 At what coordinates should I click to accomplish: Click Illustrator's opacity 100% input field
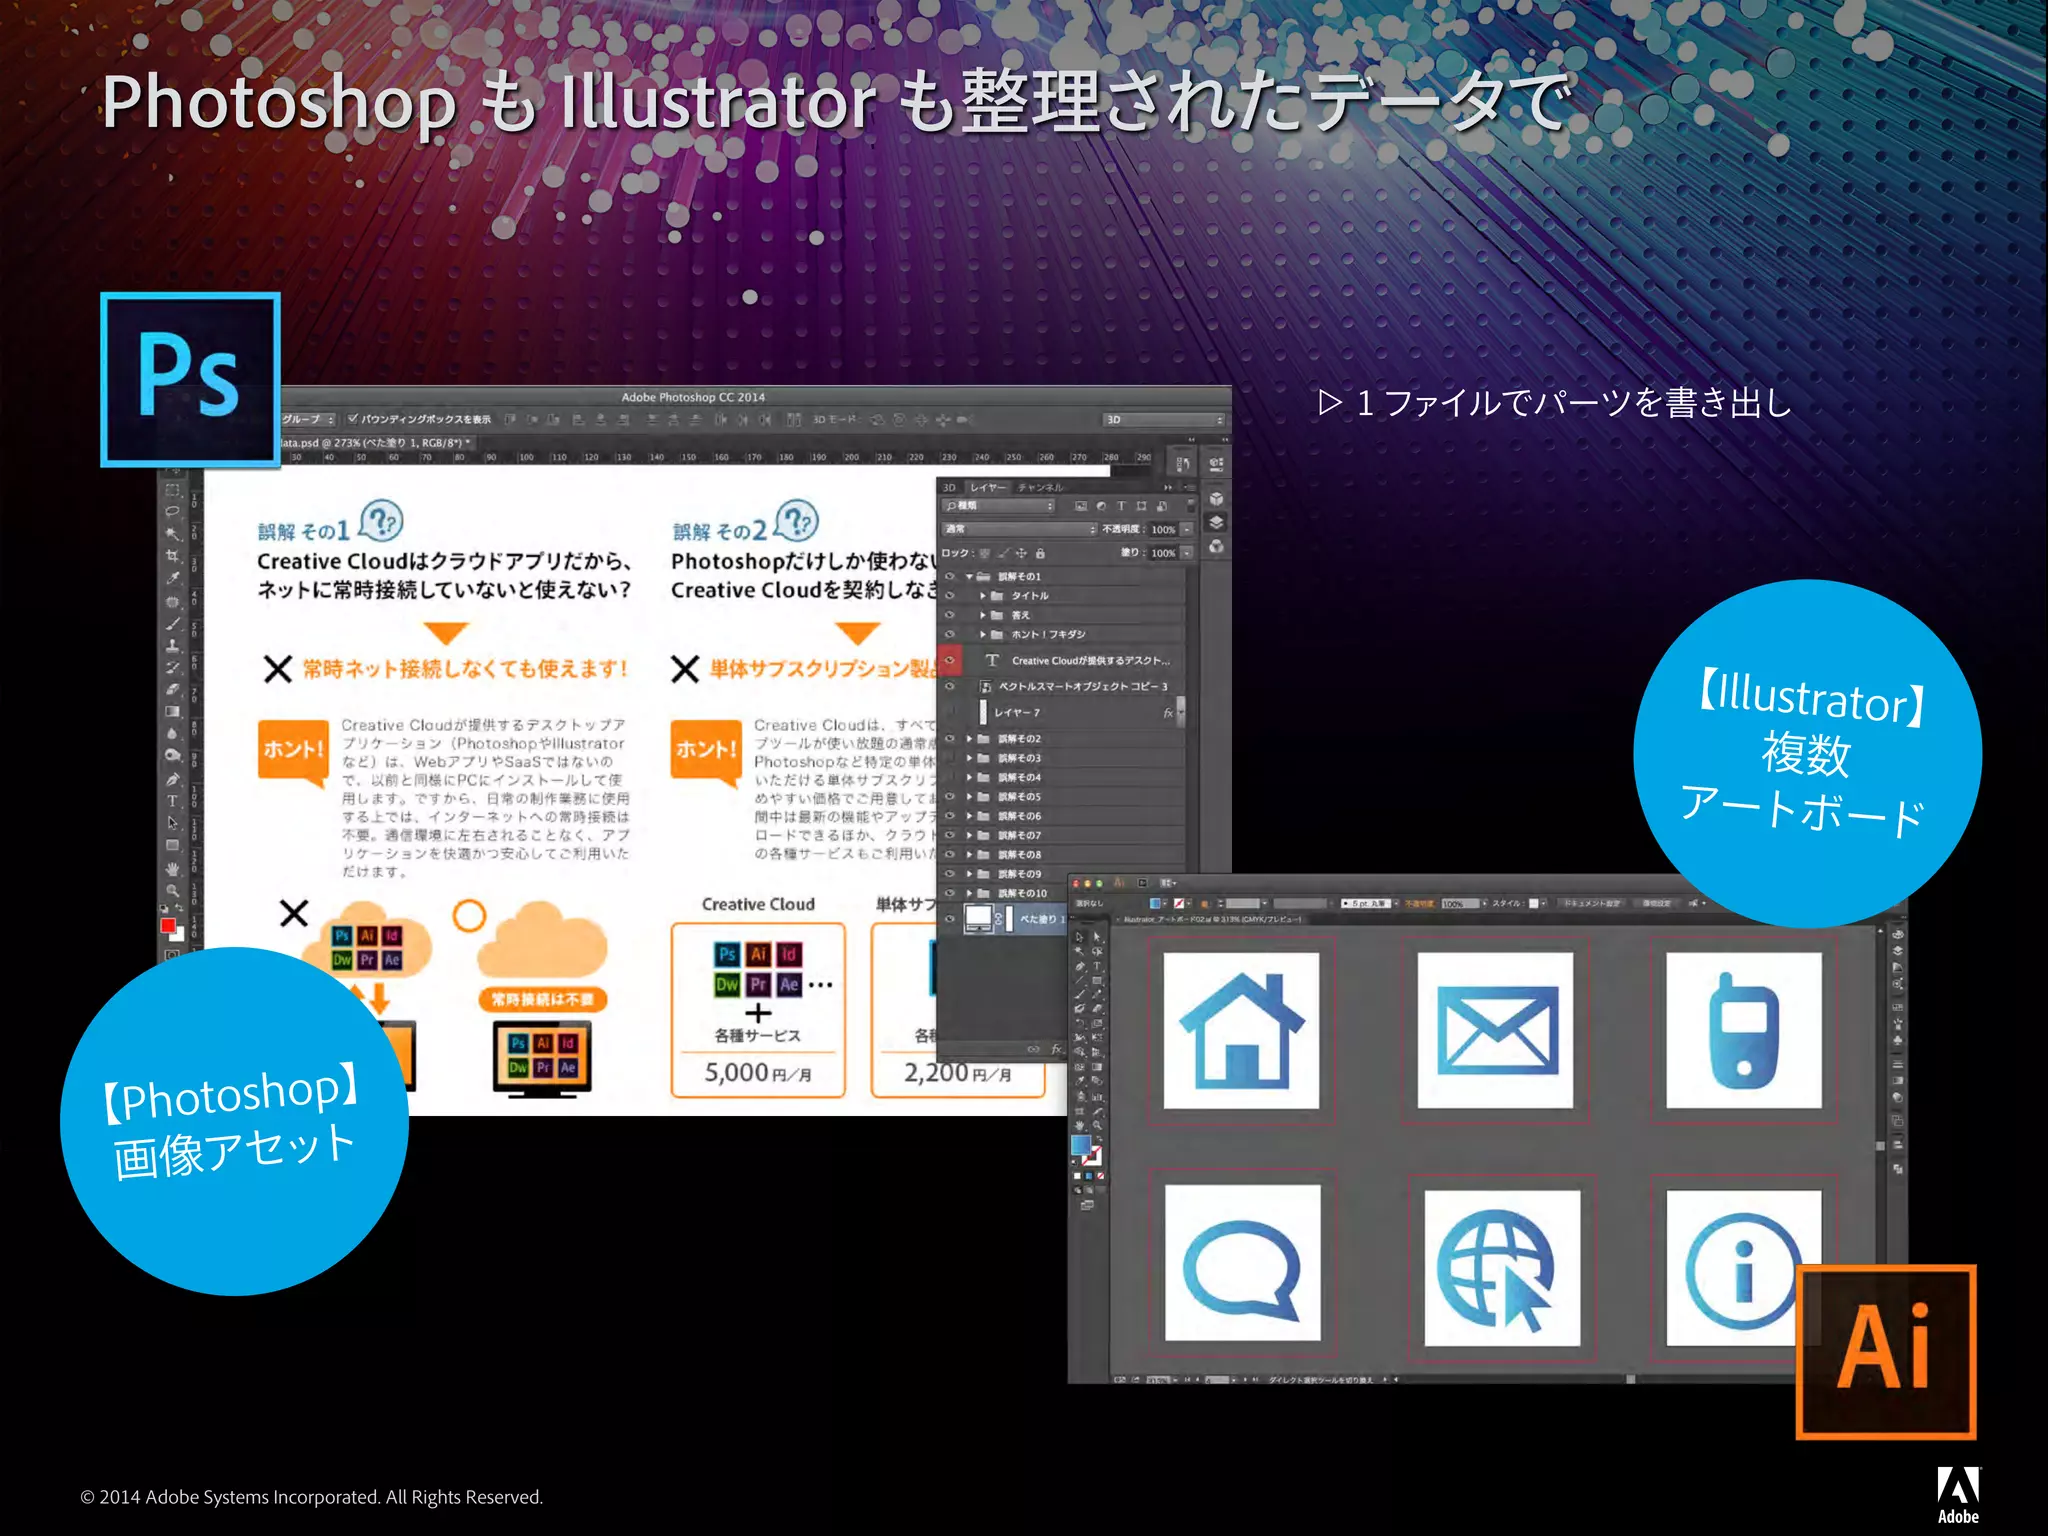(x=1458, y=903)
